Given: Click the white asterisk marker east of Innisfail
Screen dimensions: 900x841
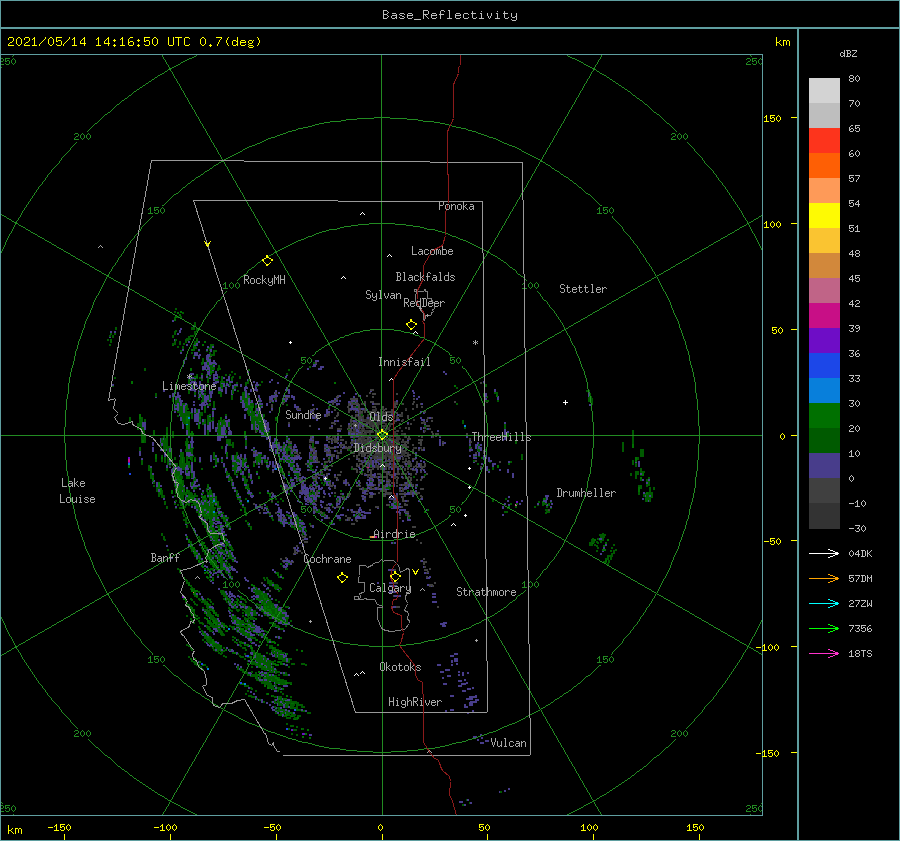Looking at the screenshot, I should point(475,343).
